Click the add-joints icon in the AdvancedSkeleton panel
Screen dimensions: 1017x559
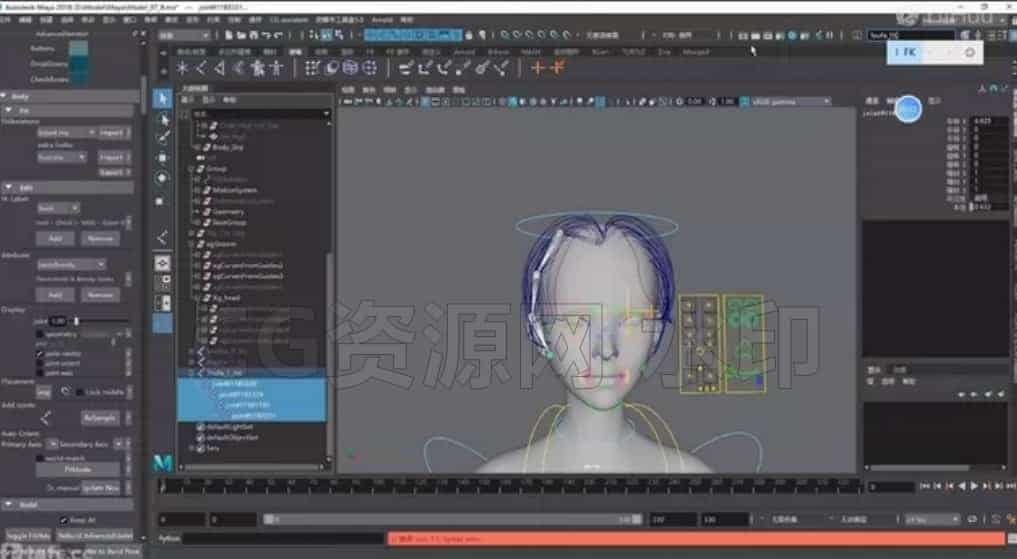45,418
